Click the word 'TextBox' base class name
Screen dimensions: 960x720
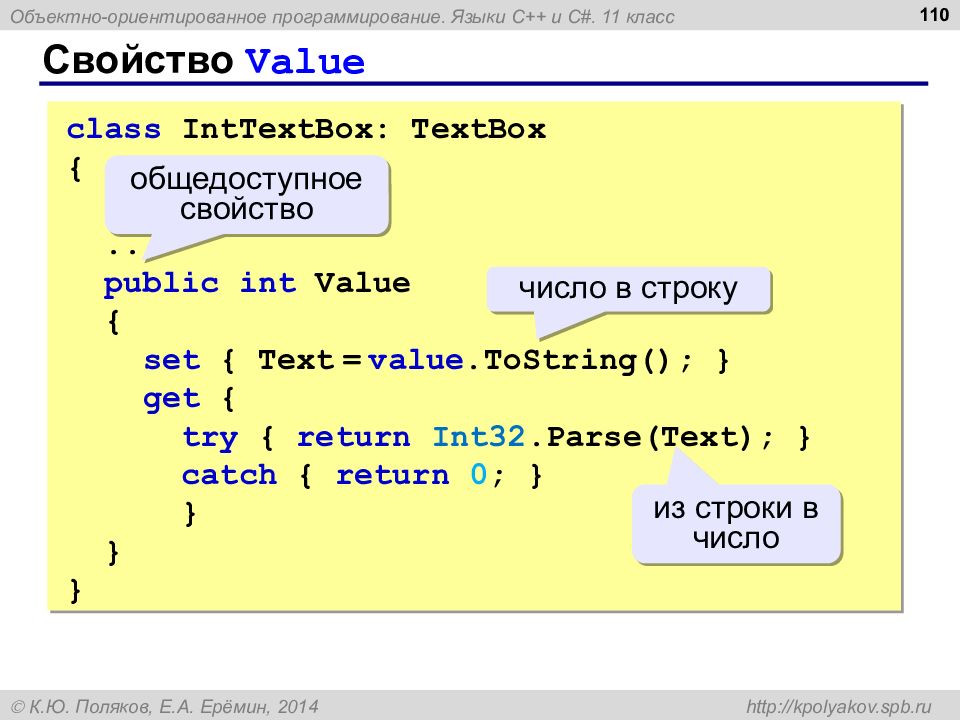478,129
